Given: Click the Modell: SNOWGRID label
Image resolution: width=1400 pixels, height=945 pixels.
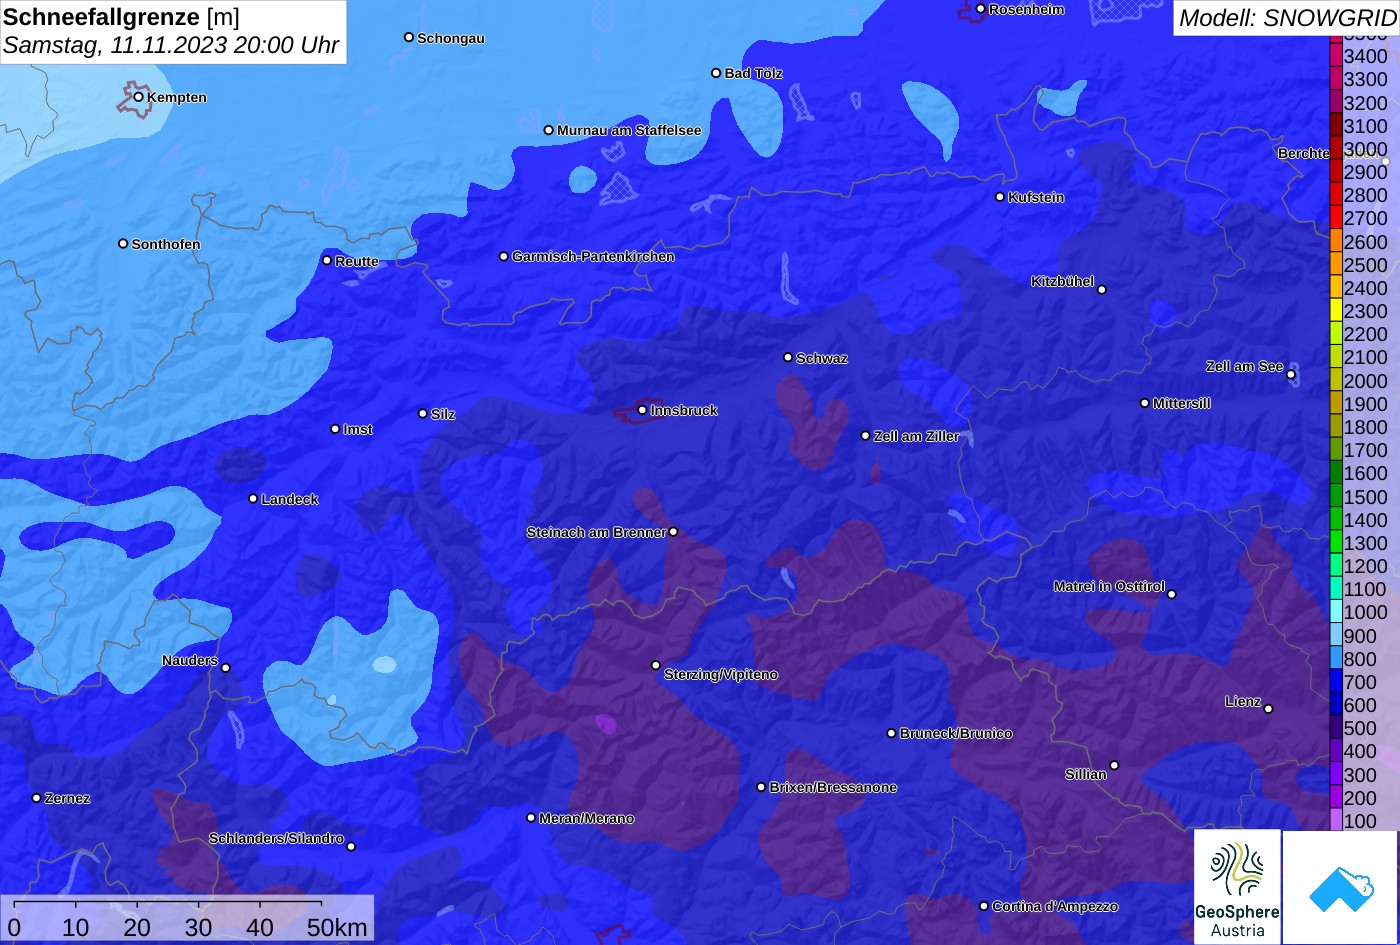Looking at the screenshot, I should pos(1287,17).
